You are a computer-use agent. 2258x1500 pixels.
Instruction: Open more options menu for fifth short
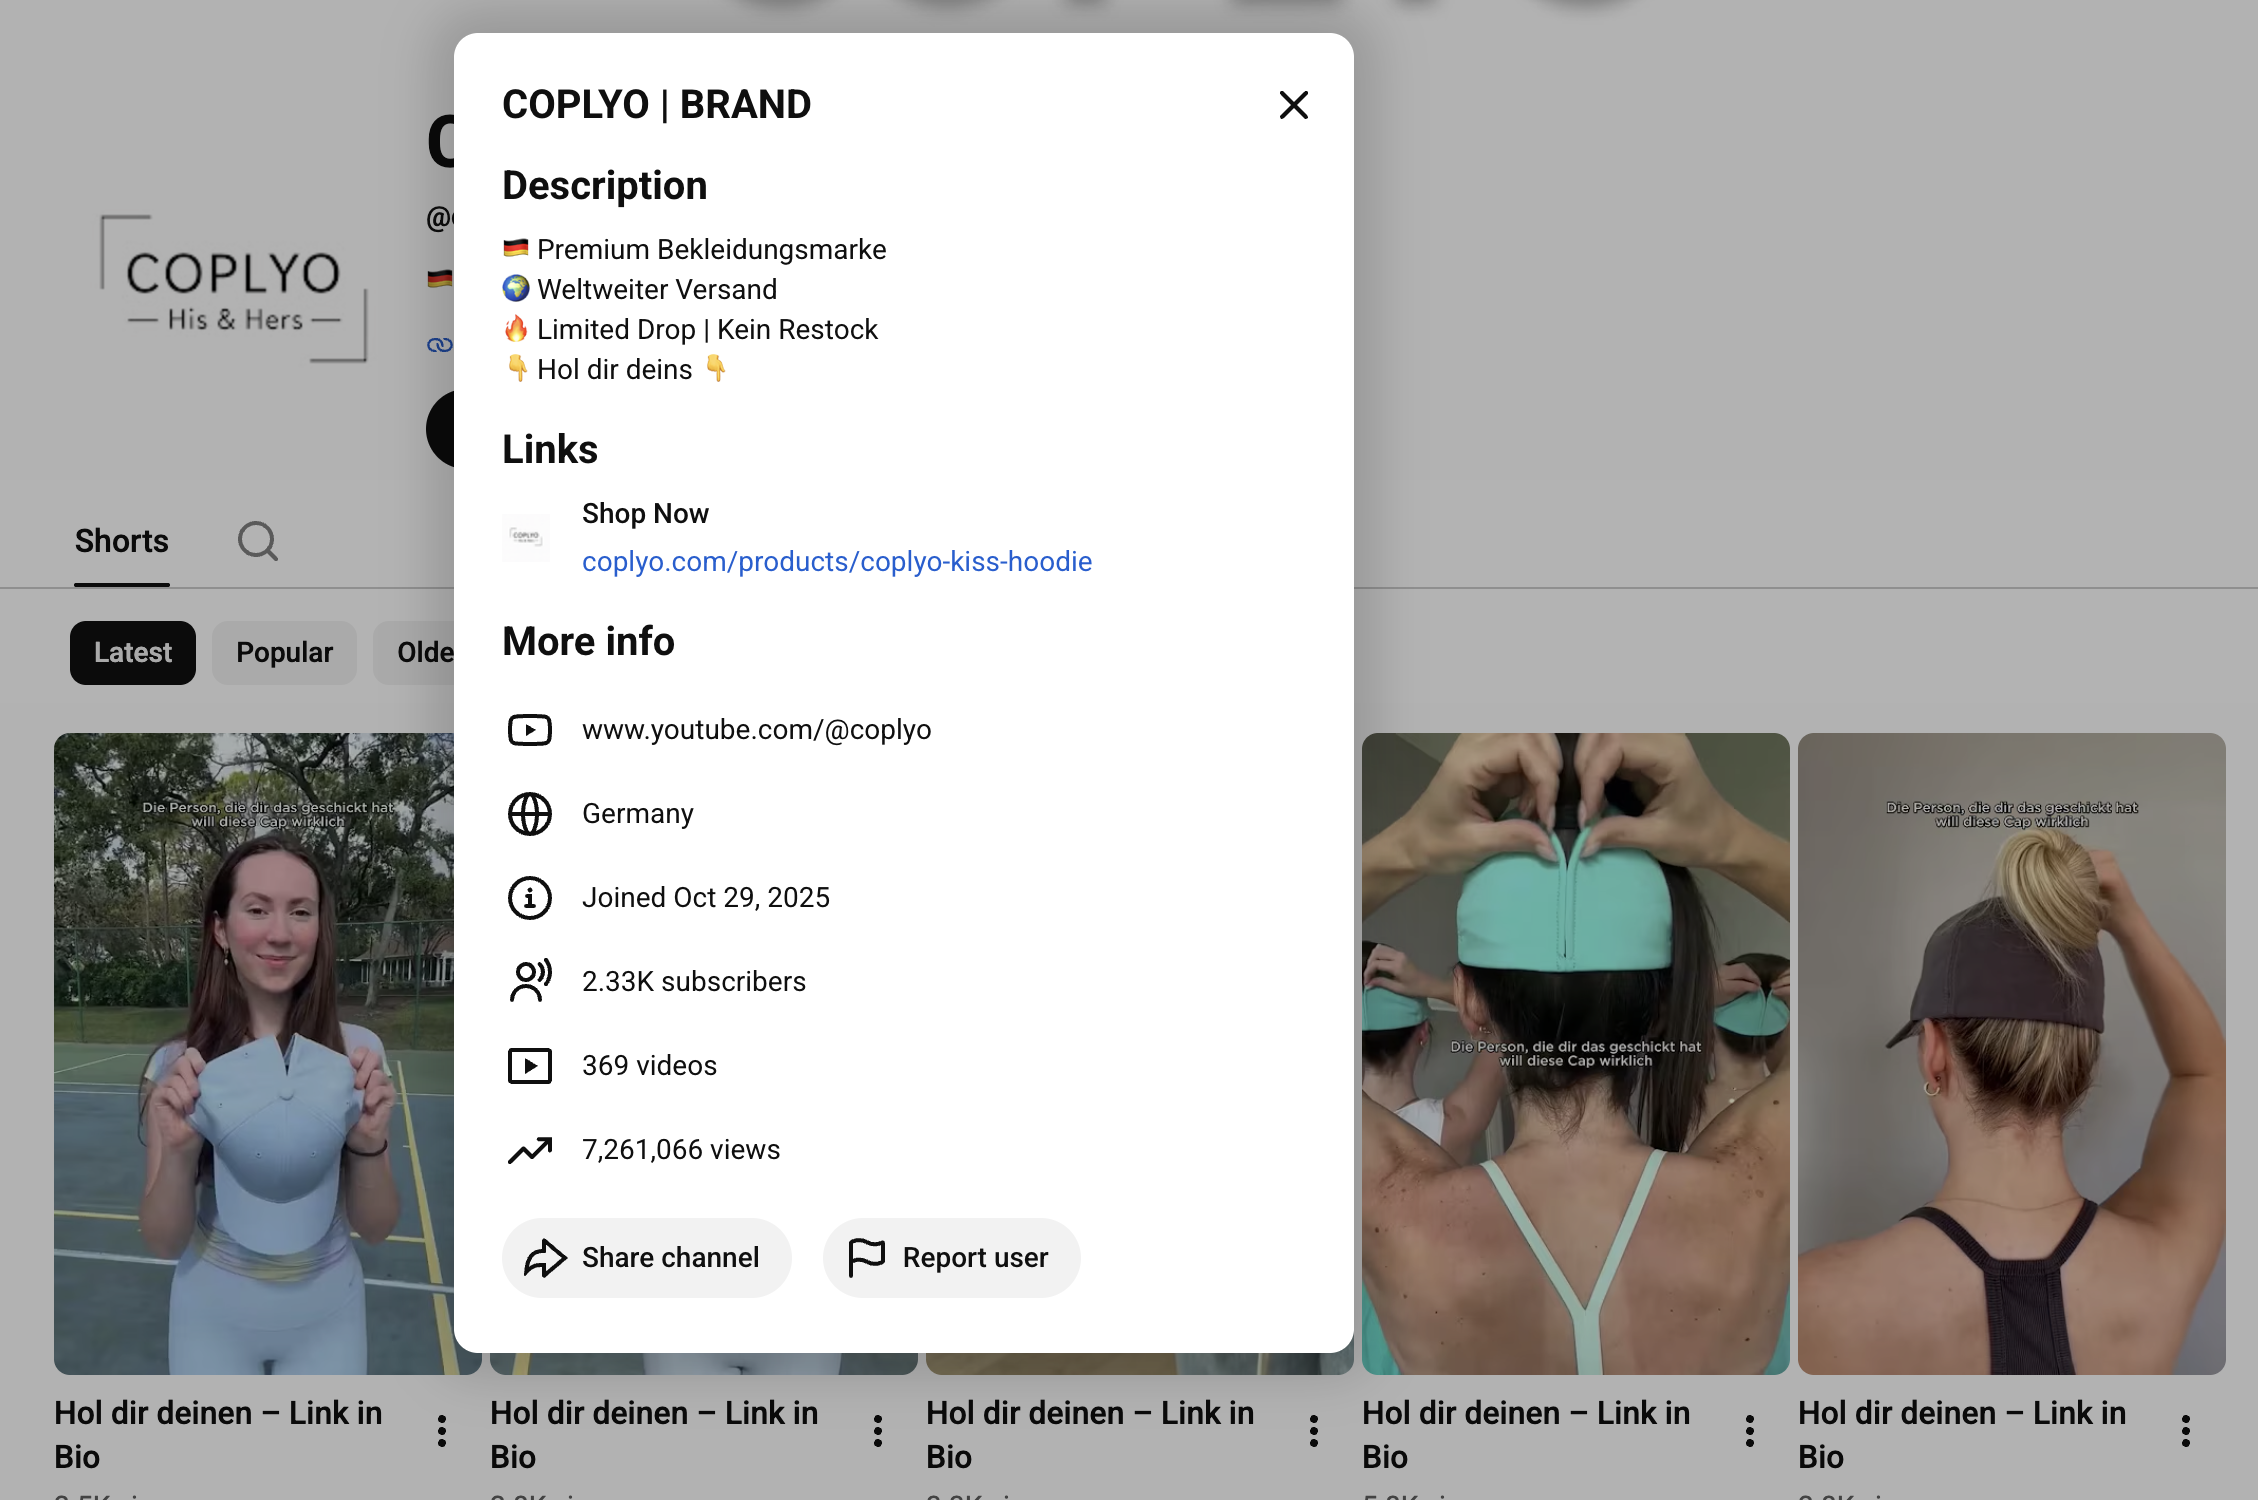click(2186, 1431)
